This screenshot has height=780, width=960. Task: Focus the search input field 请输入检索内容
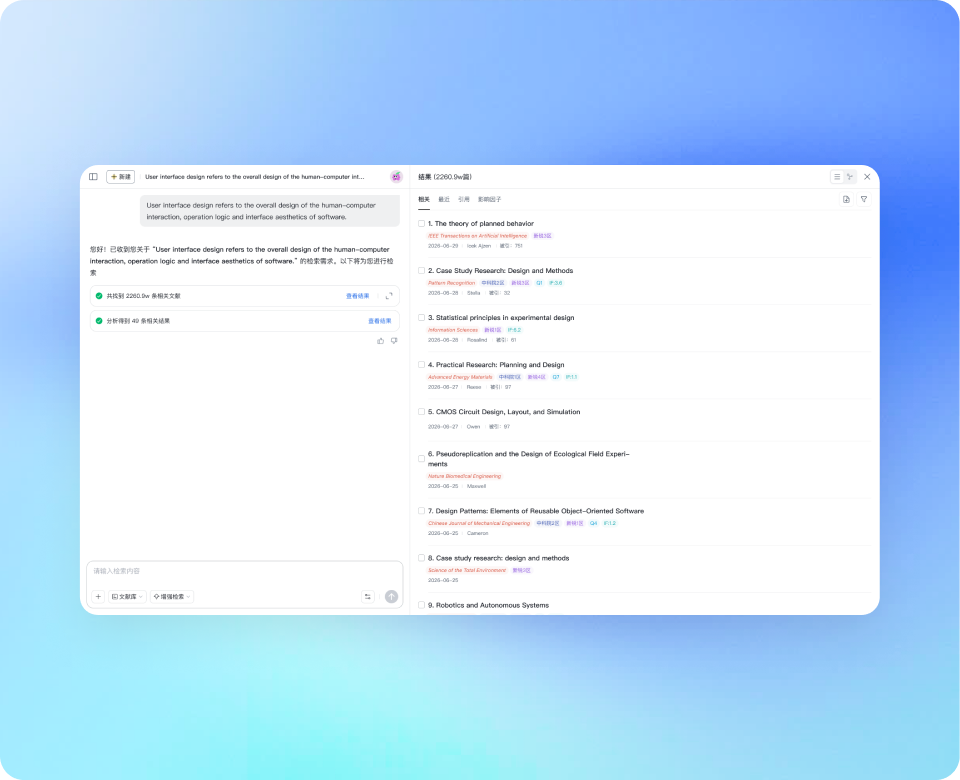tap(244, 571)
